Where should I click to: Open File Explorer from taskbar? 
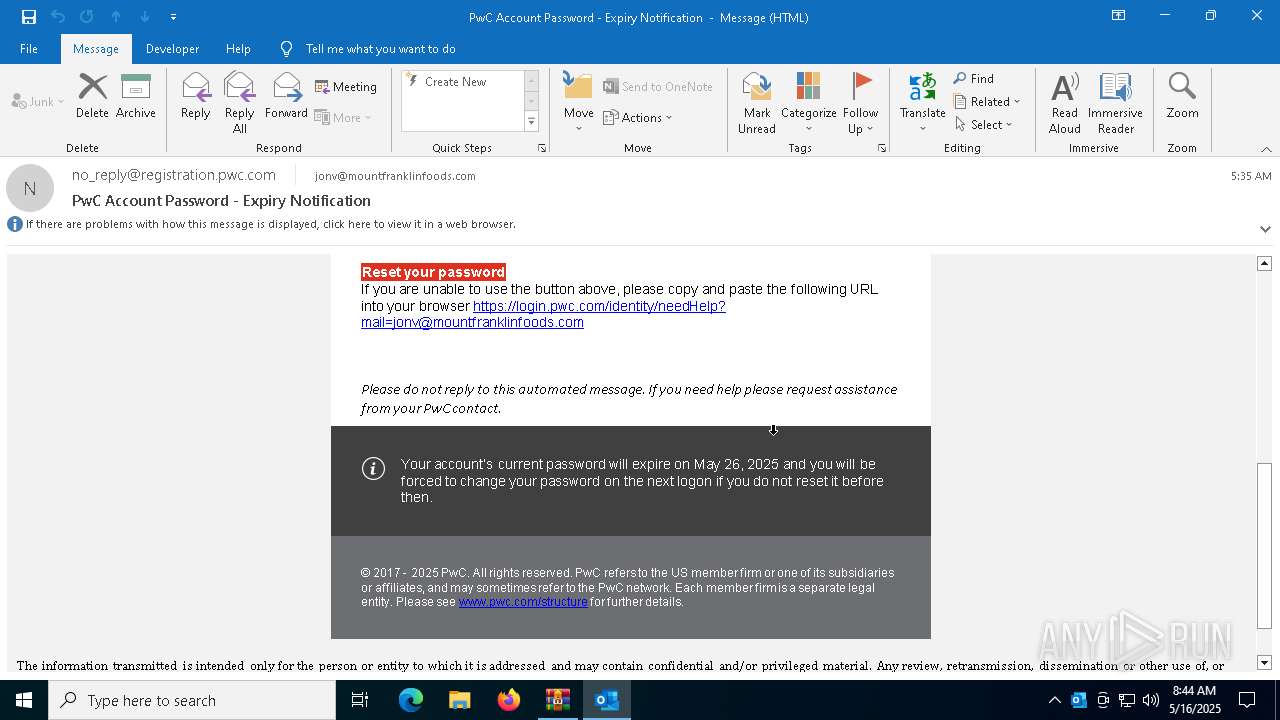click(459, 700)
